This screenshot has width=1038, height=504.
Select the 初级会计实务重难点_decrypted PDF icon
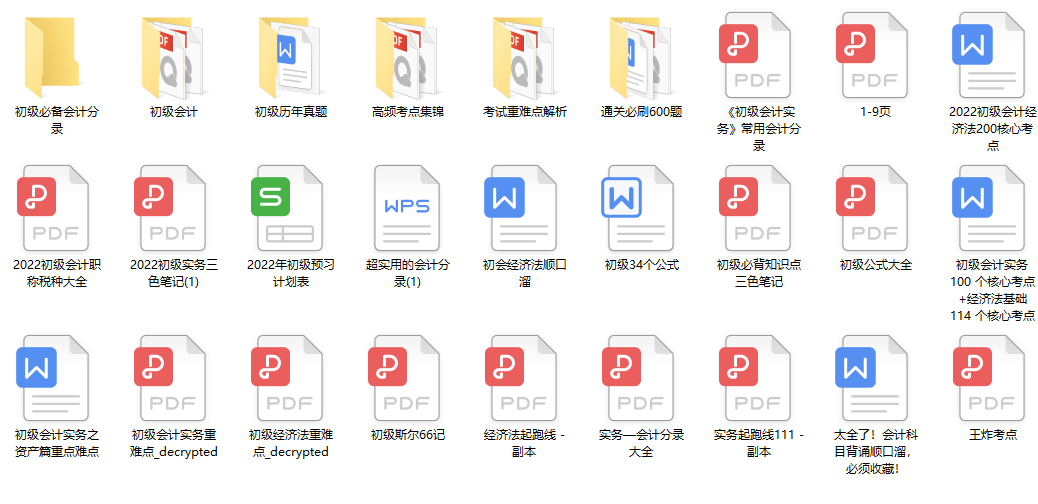[169, 379]
